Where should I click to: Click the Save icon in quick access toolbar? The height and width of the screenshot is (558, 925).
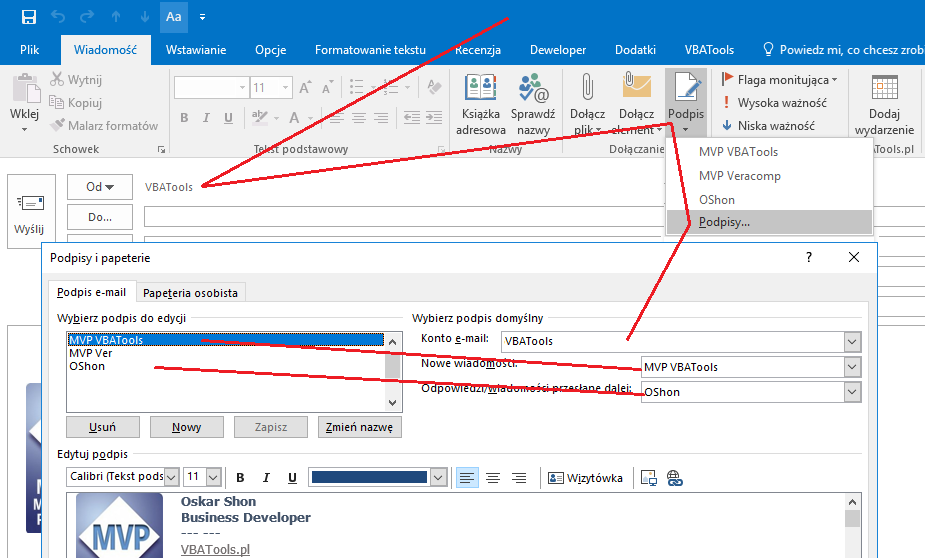coord(28,17)
